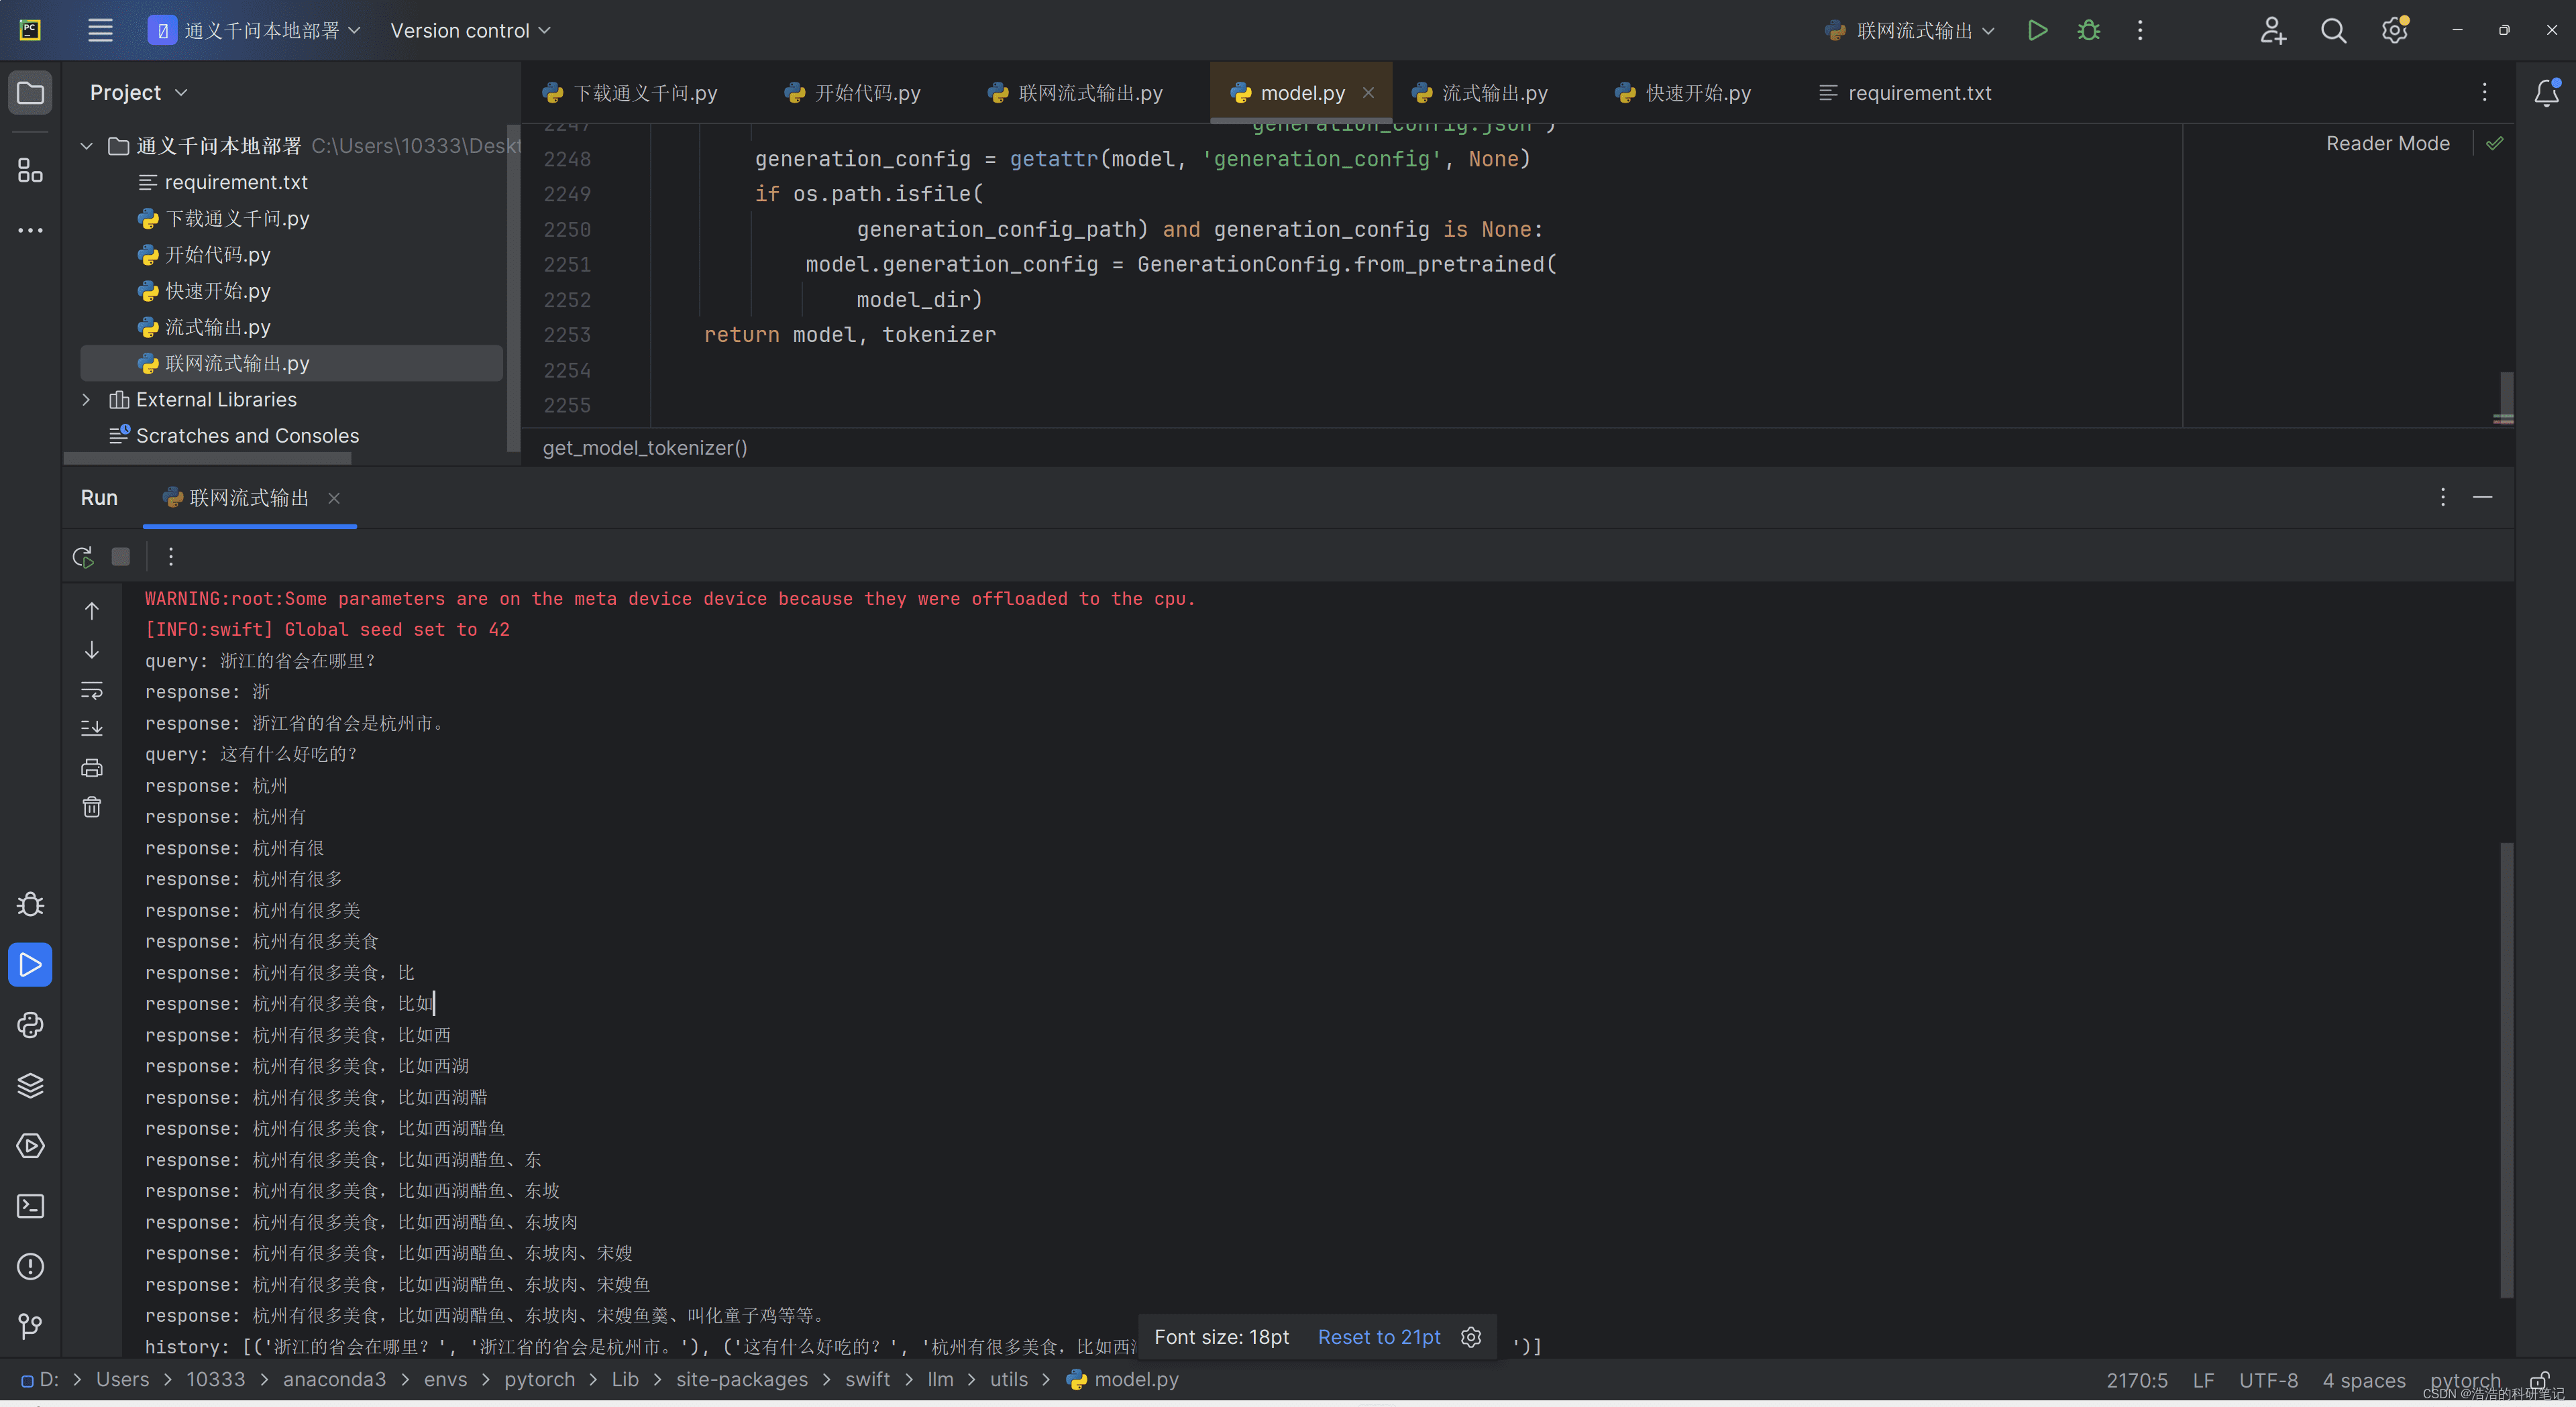Open the Python Console tool window

coord(30,1025)
